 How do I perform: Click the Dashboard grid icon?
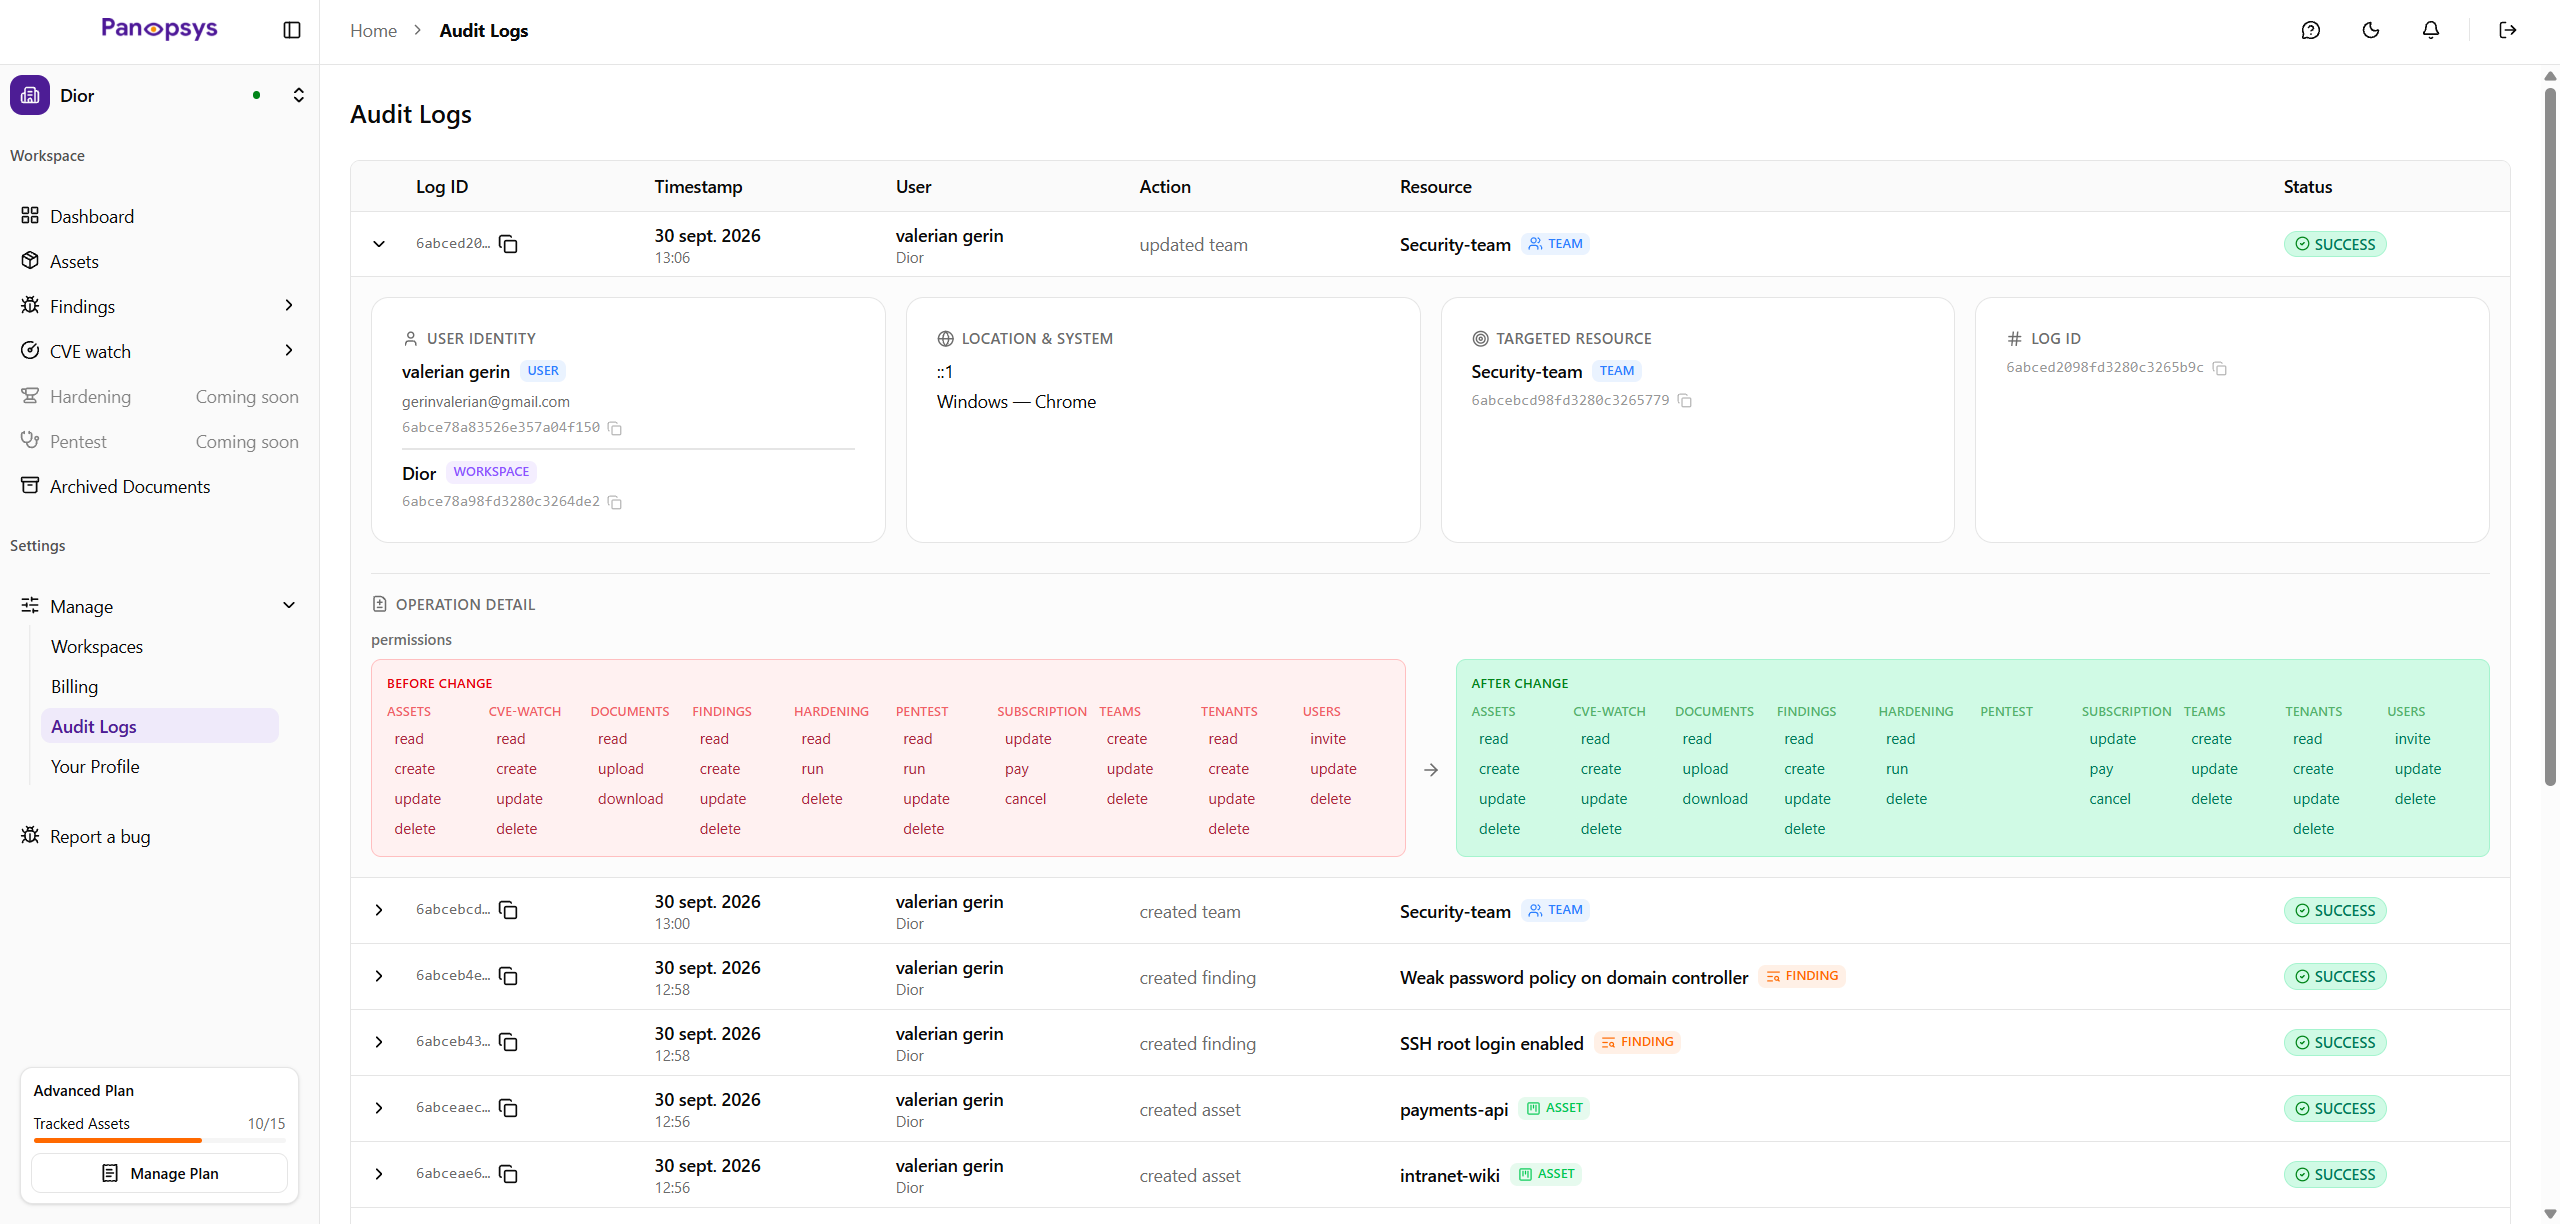click(30, 215)
